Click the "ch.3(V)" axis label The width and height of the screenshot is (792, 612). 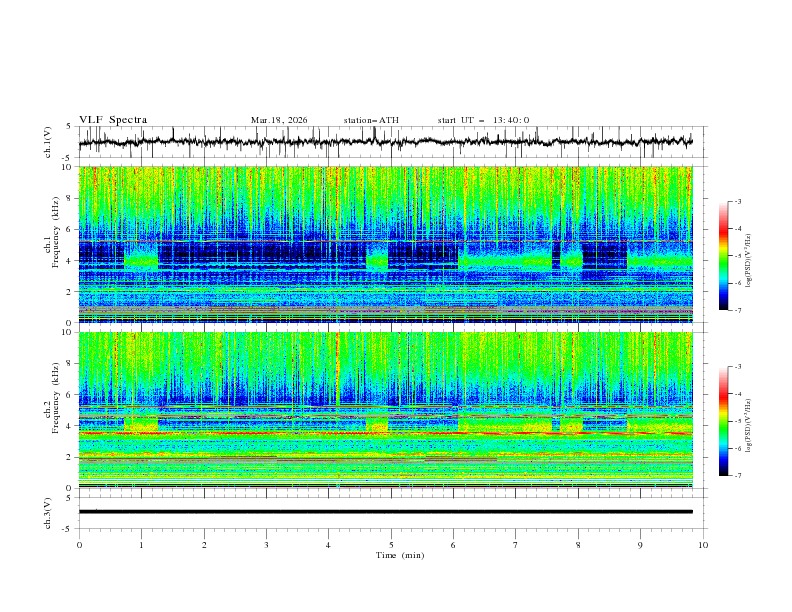48,513
